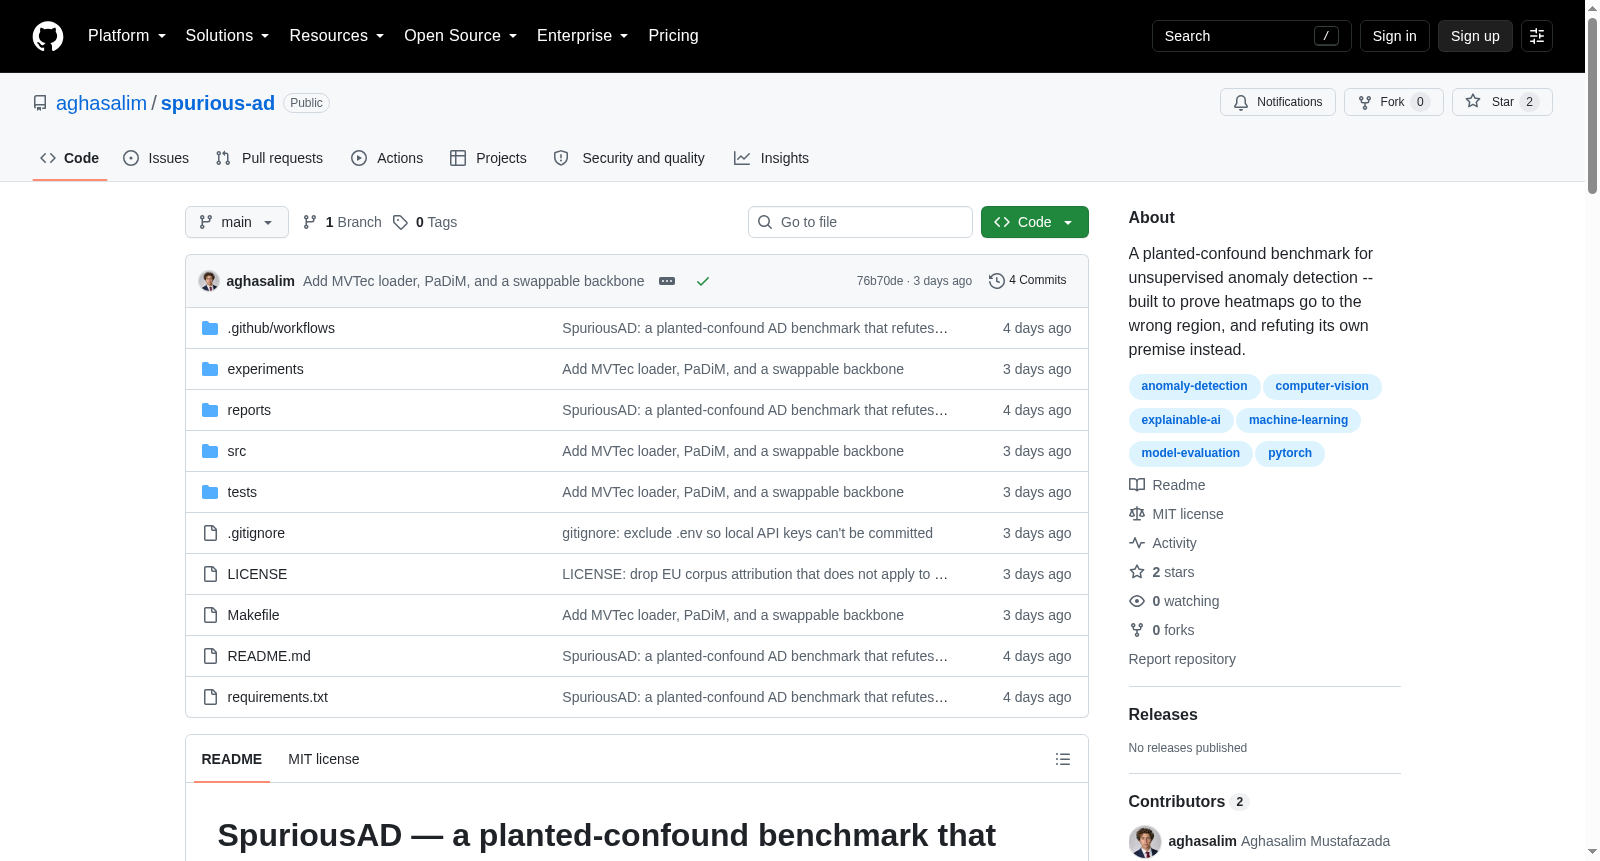Click the Makefile file icon
The height and width of the screenshot is (861, 1600).
tap(210, 615)
